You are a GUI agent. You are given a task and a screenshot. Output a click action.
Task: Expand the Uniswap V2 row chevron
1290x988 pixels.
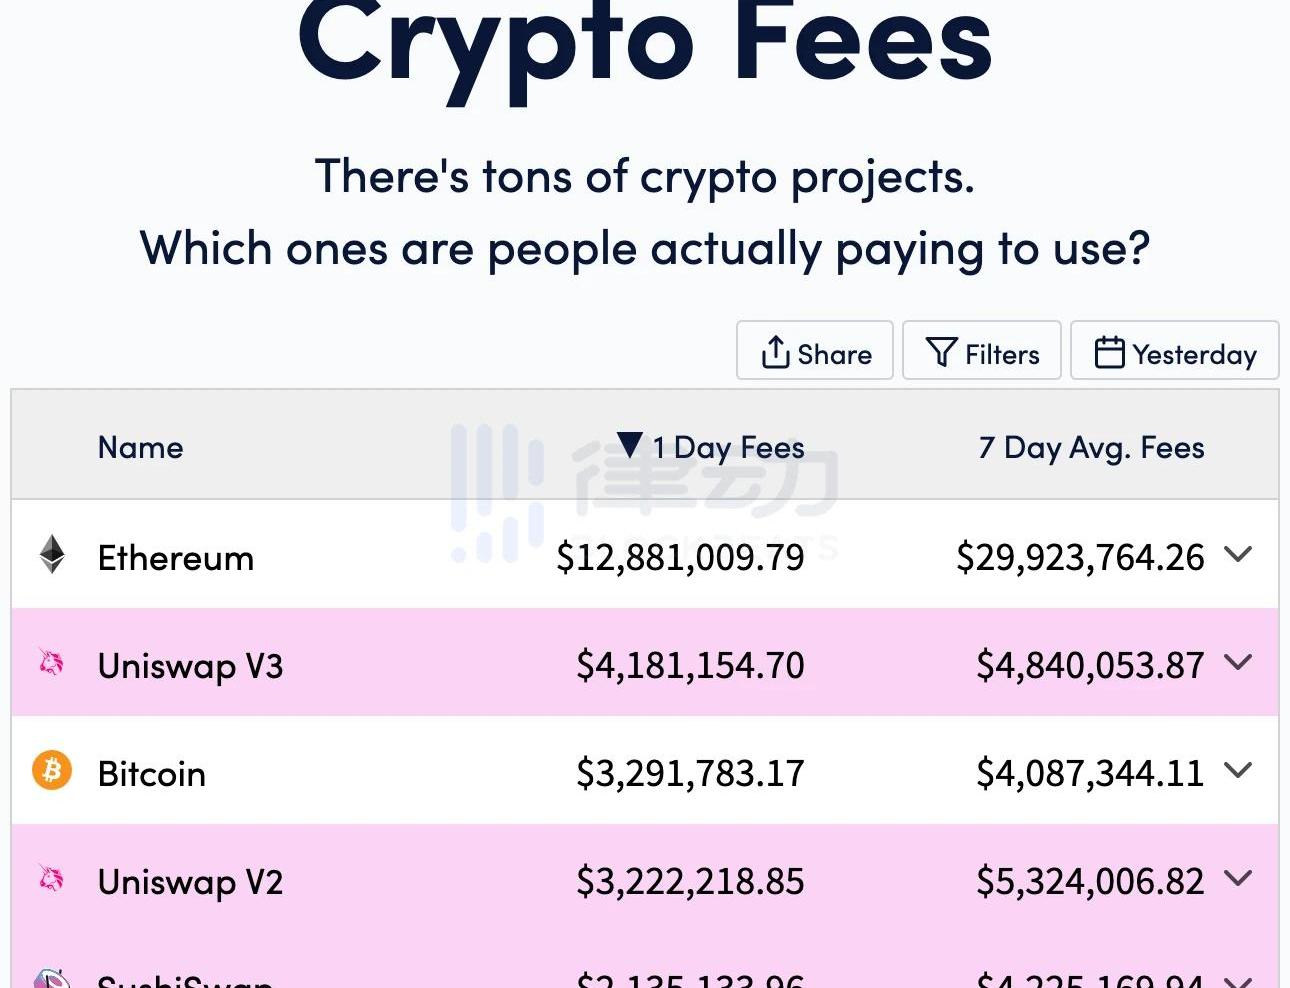point(1238,878)
